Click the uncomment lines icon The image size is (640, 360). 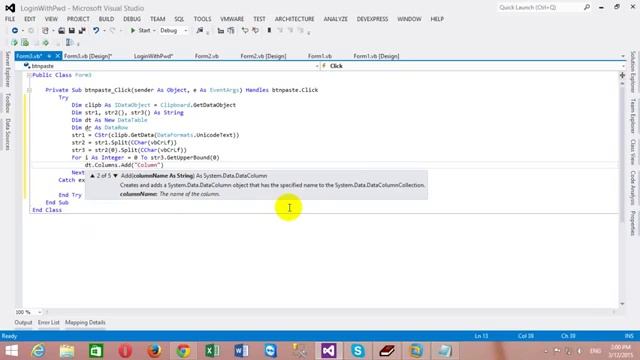[256, 31]
